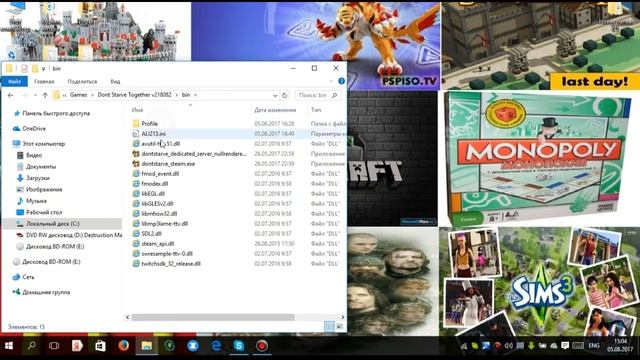Select Этот компьютер in navigation pane

coord(43,144)
